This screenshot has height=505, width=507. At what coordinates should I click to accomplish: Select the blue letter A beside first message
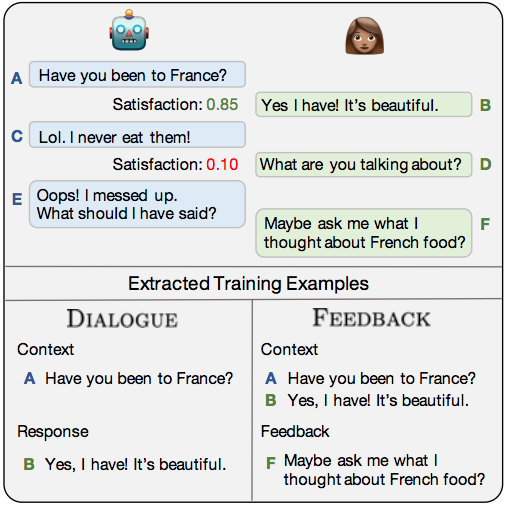pos(17,78)
